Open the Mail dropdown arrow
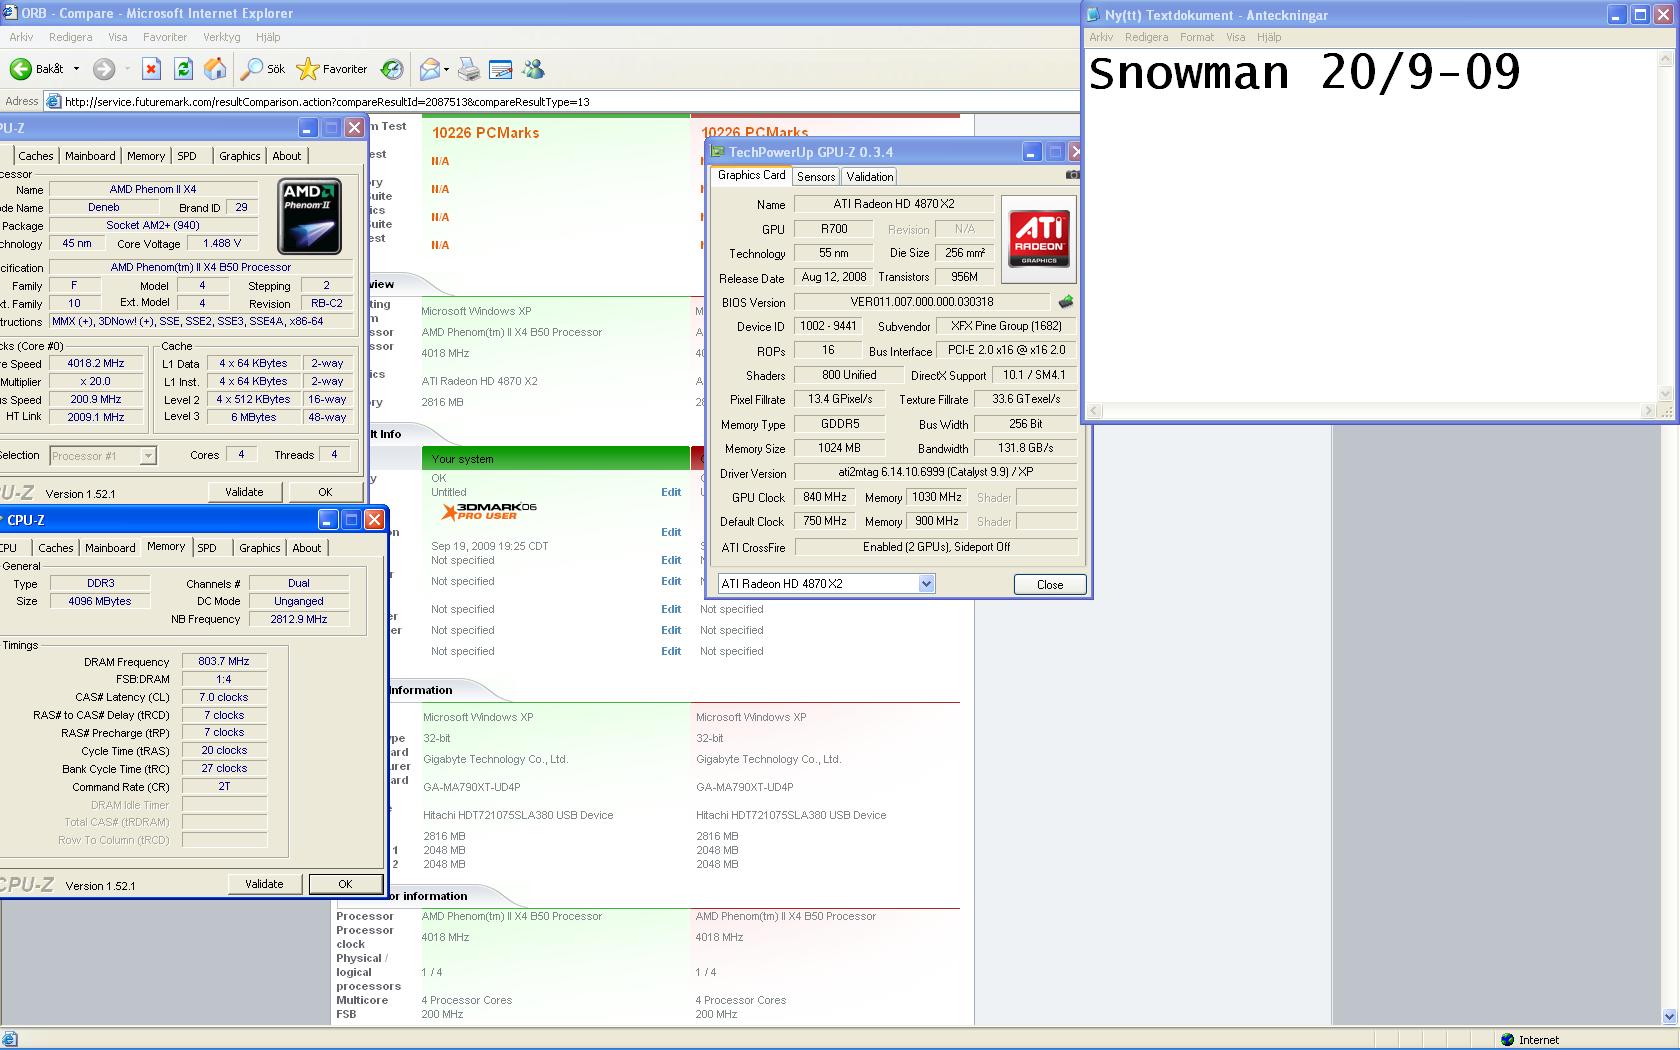The height and width of the screenshot is (1050, 1680). tap(446, 69)
